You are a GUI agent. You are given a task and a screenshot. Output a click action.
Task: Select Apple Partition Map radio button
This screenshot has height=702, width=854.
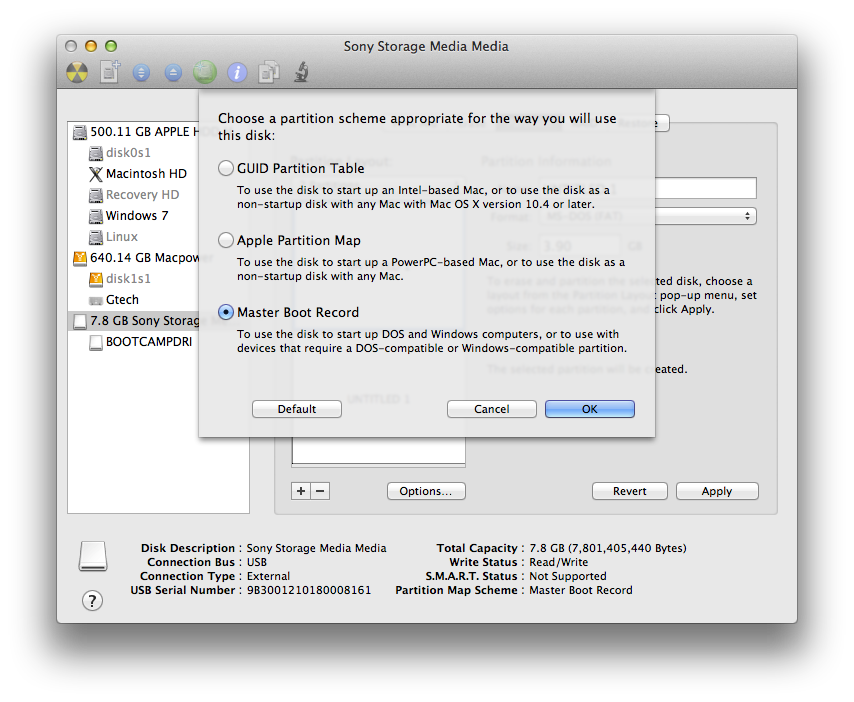tap(225, 240)
